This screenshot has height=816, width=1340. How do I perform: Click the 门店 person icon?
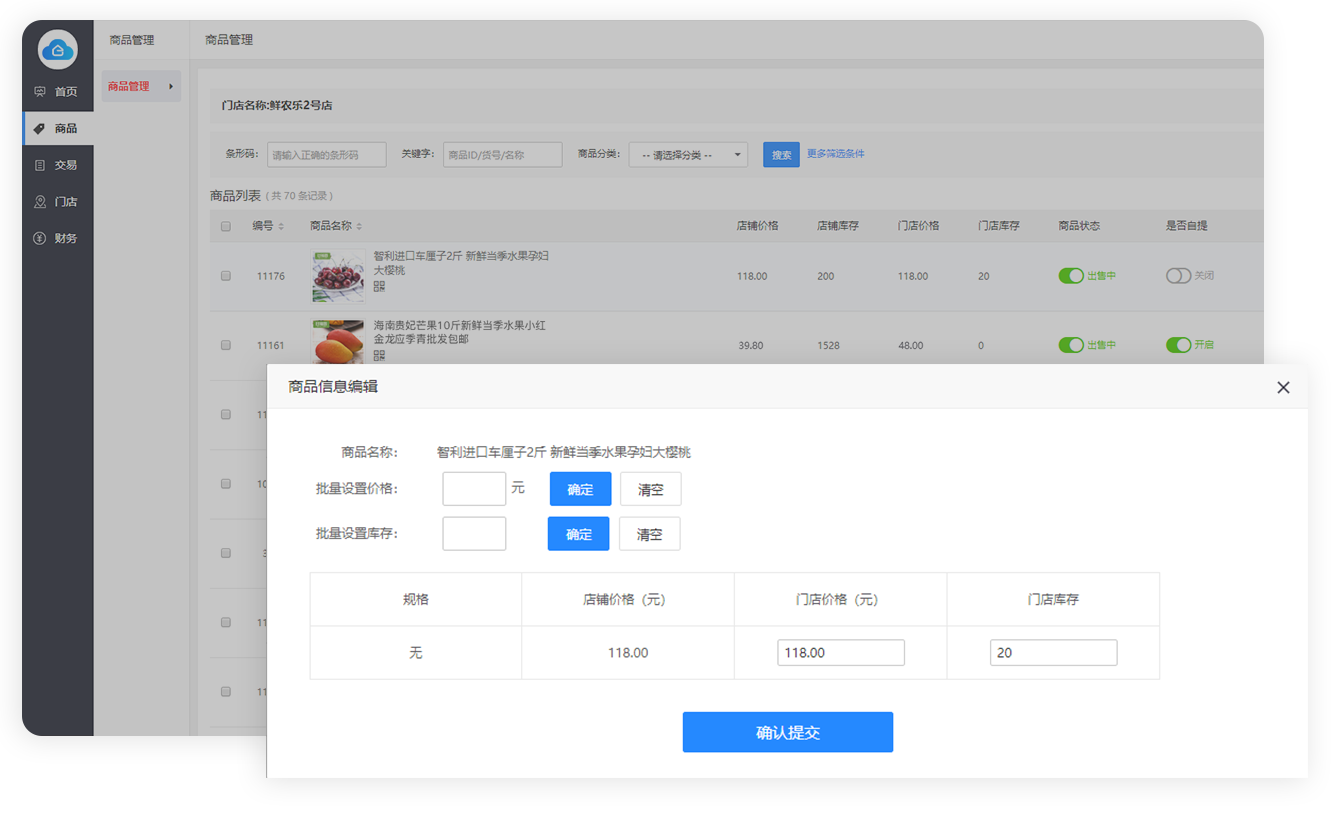pyautogui.click(x=40, y=201)
